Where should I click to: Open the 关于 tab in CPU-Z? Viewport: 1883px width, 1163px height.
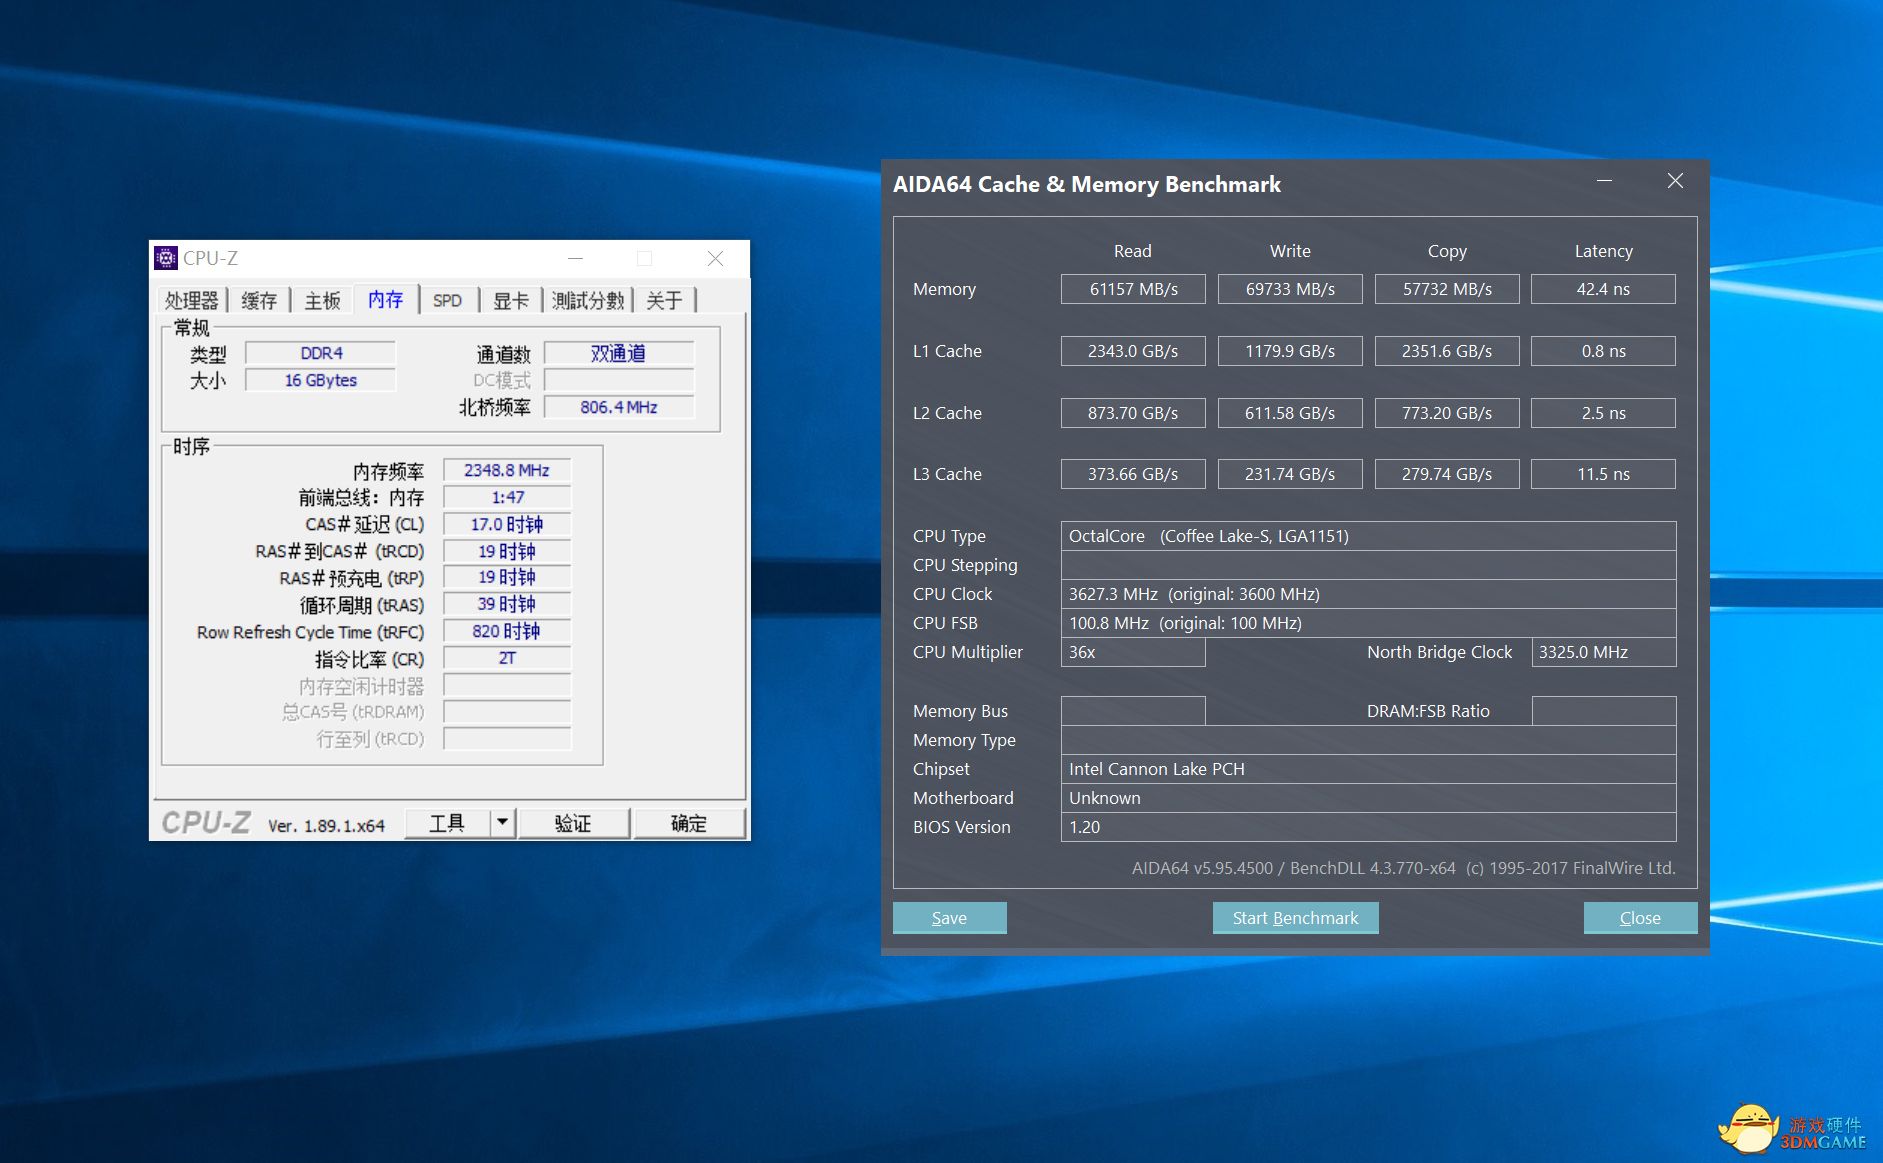pos(664,300)
